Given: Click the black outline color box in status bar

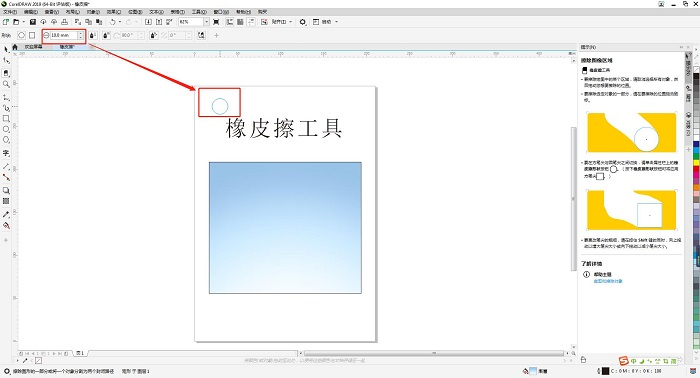Looking at the screenshot, I should [605, 371].
